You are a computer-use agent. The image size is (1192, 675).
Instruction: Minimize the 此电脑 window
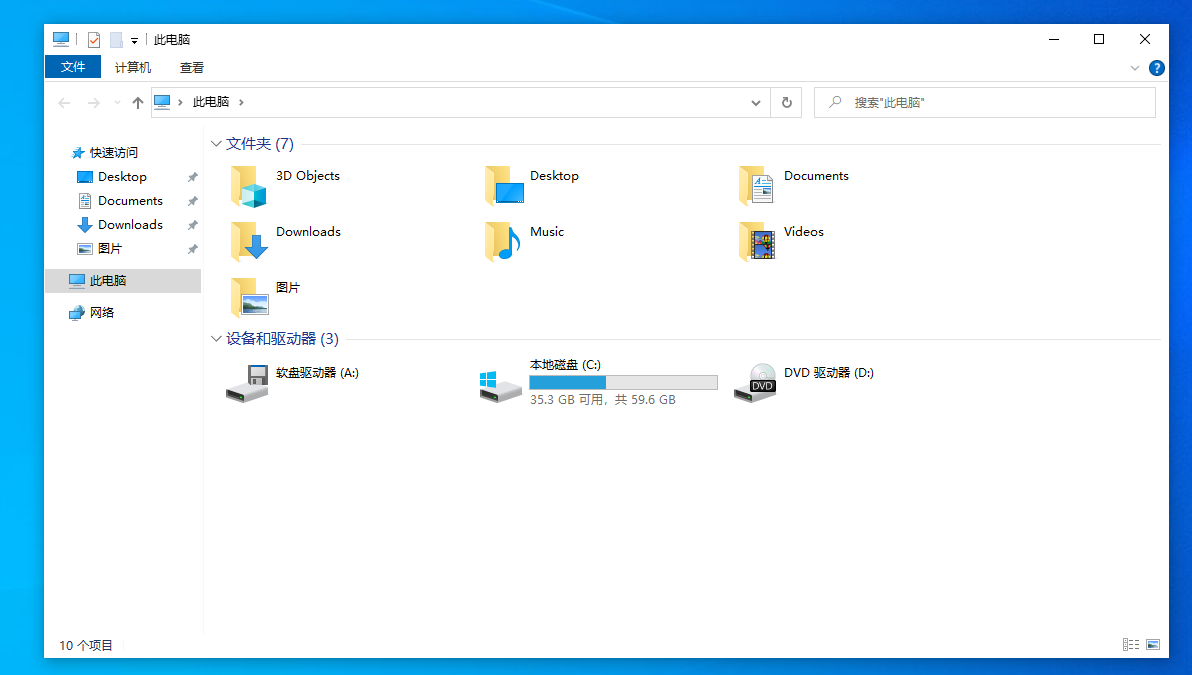point(1054,39)
